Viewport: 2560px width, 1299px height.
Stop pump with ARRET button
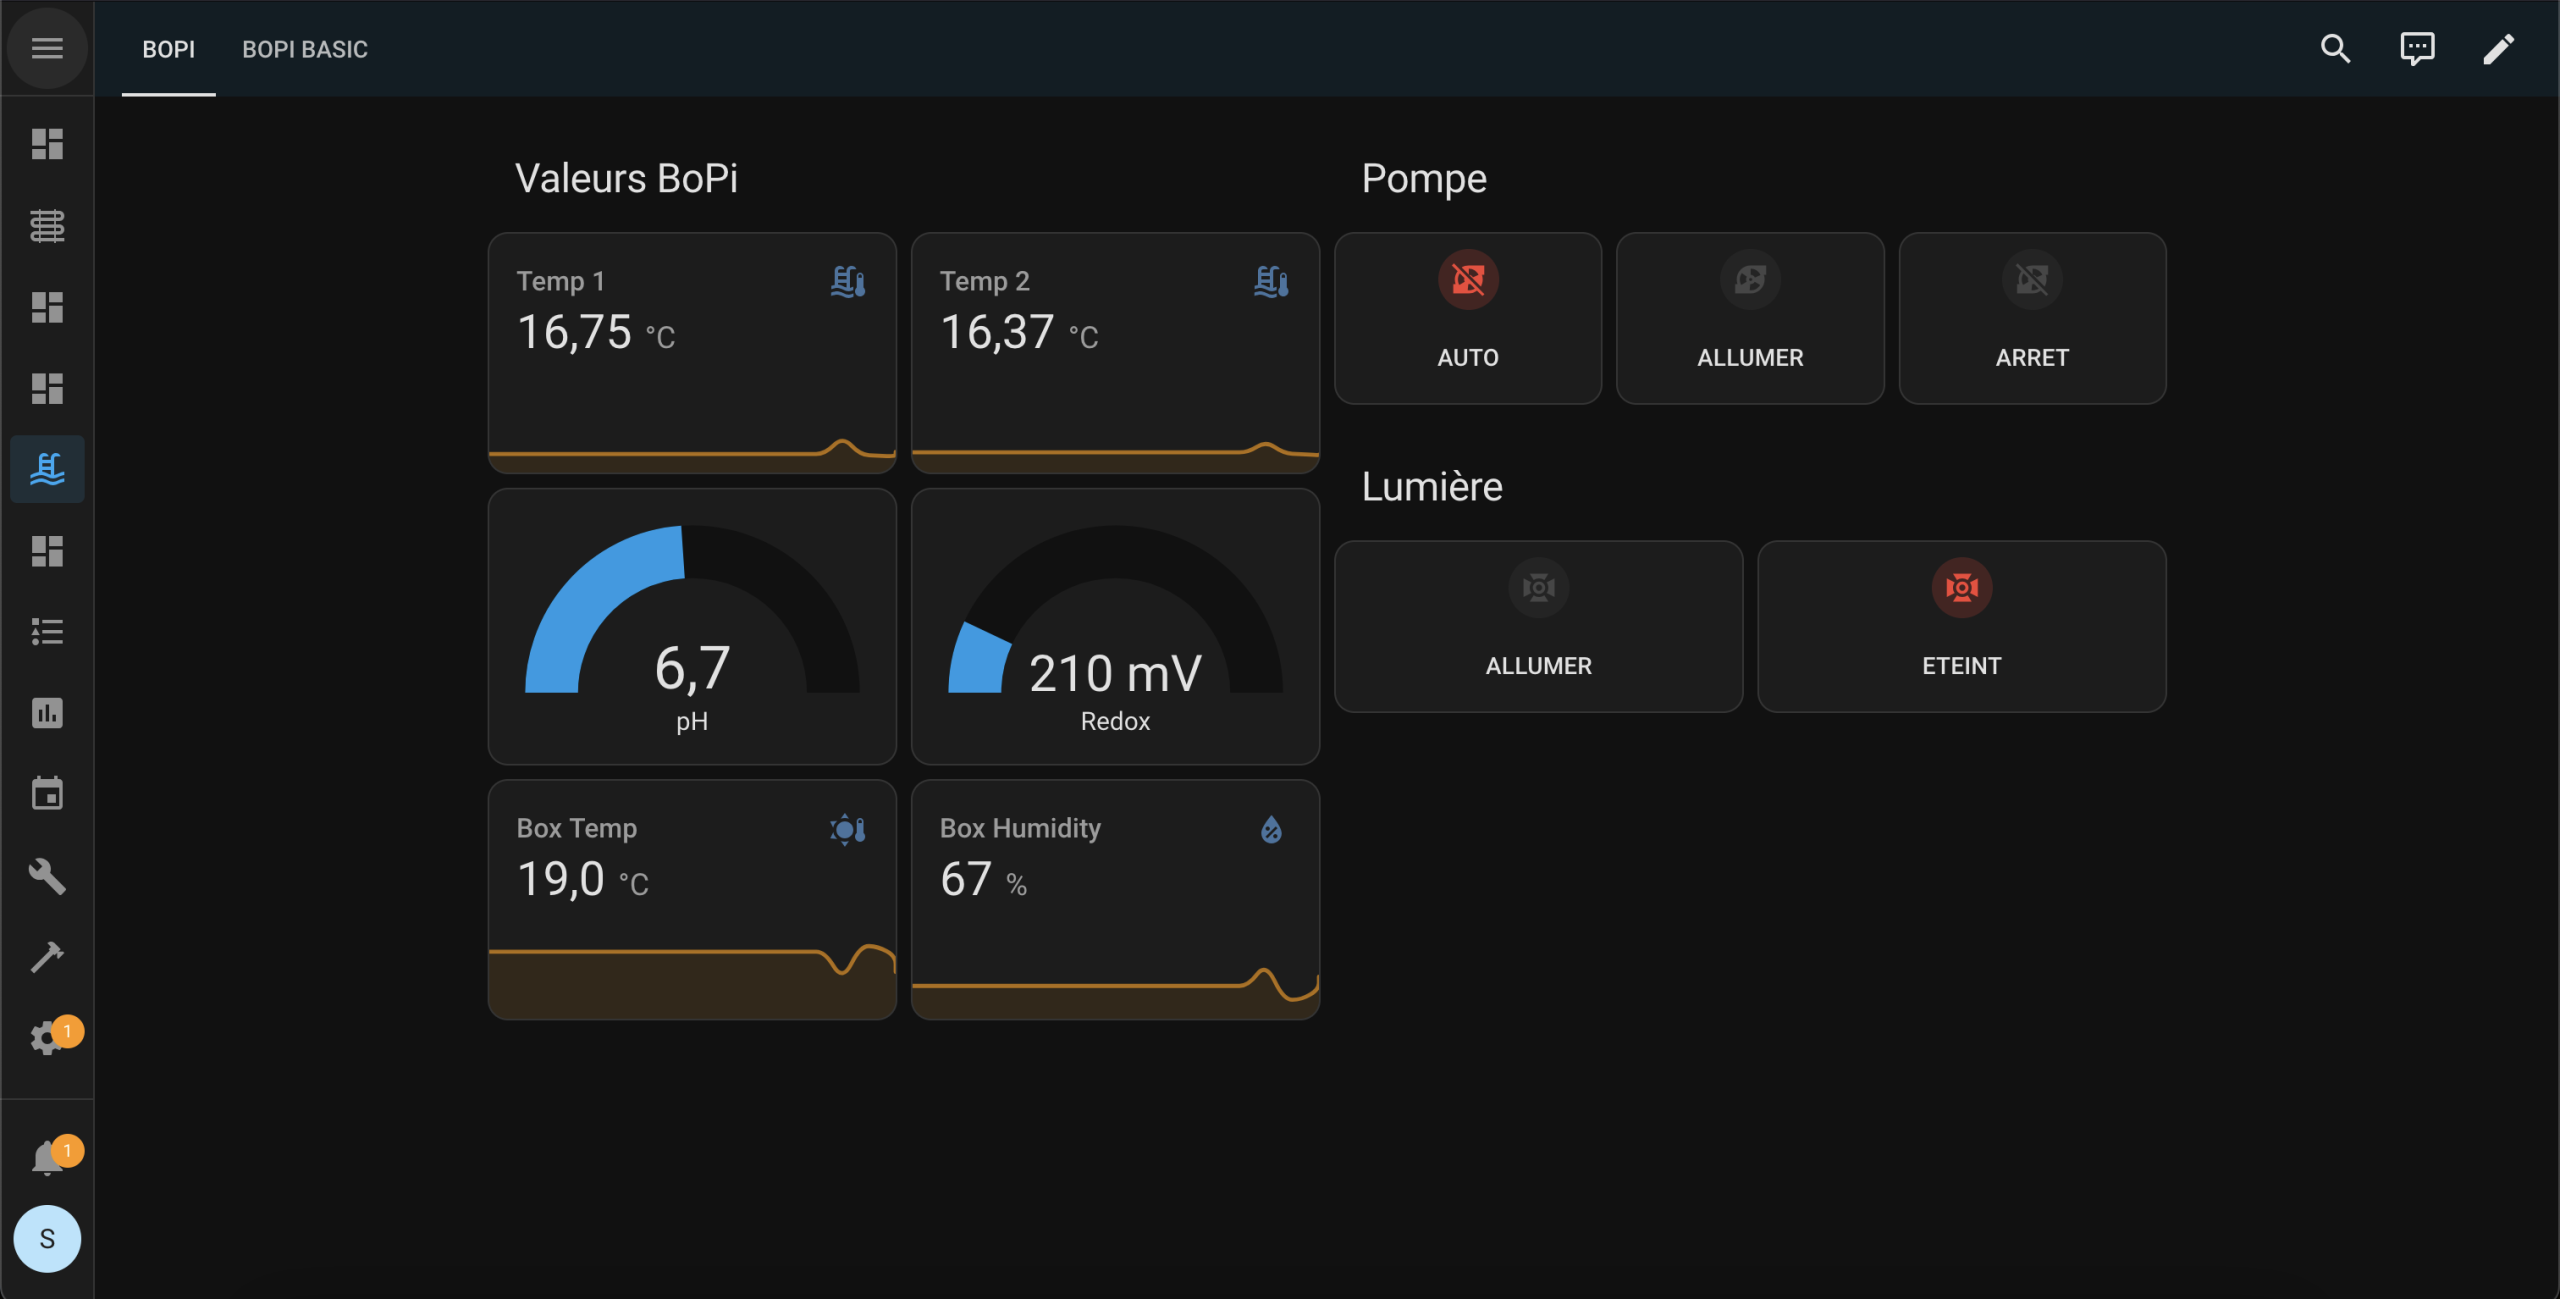tap(2031, 318)
